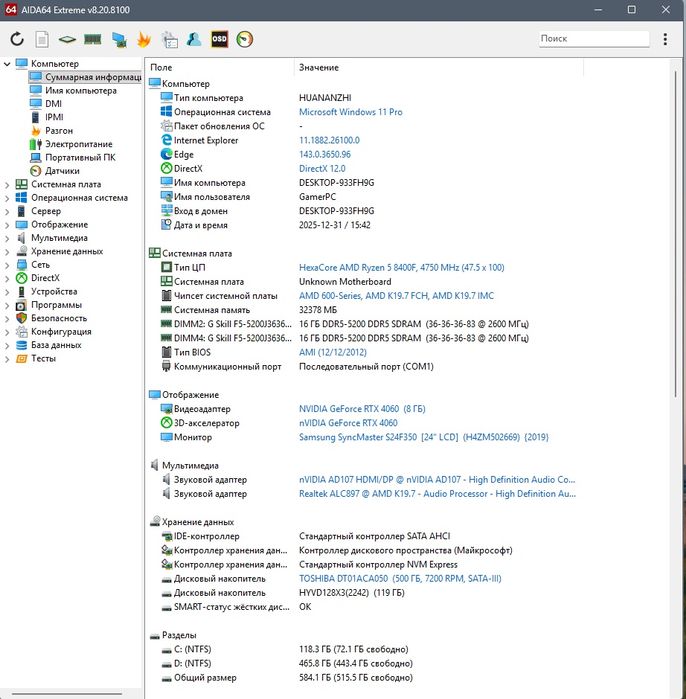This screenshot has height=699, width=686.
Task: Open the Датчики tree item
Action: click(x=55, y=171)
